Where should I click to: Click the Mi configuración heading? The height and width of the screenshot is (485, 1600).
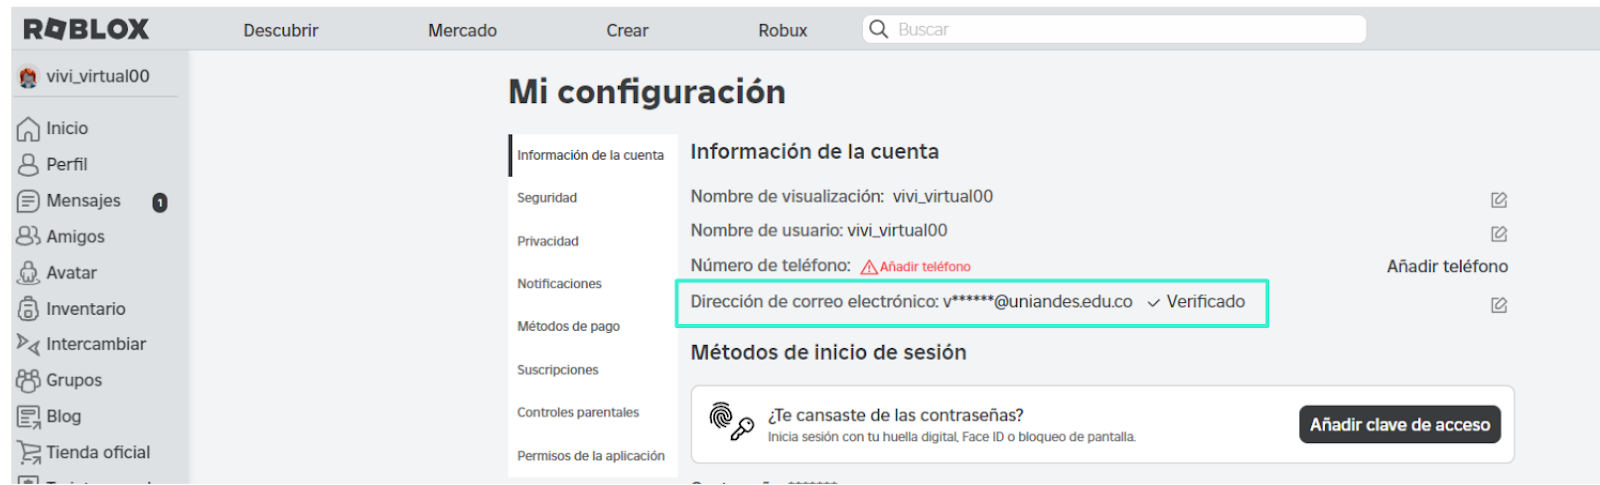tap(647, 92)
